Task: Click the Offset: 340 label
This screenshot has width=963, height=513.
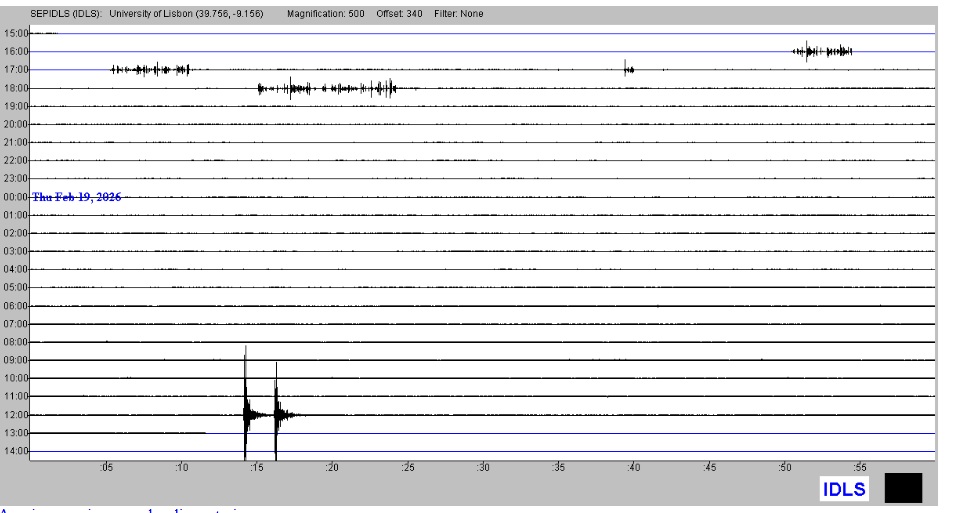Action: (x=399, y=14)
